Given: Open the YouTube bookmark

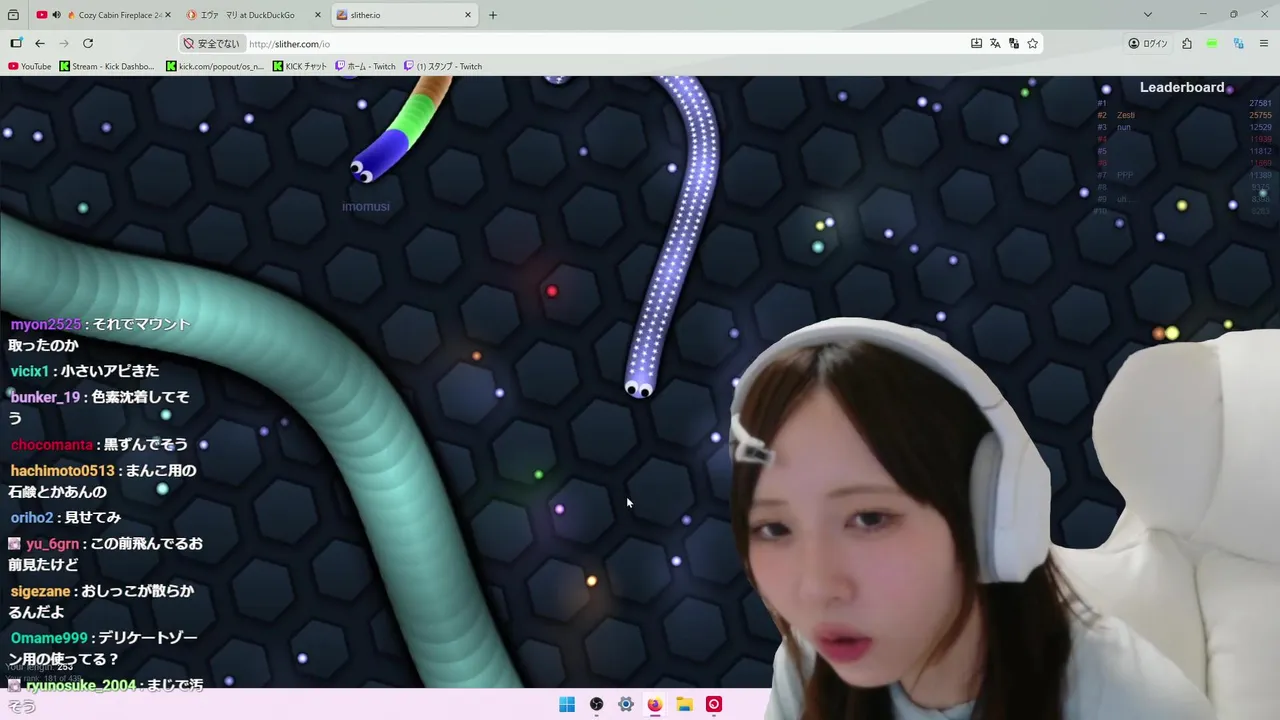Looking at the screenshot, I should pyautogui.click(x=29, y=66).
